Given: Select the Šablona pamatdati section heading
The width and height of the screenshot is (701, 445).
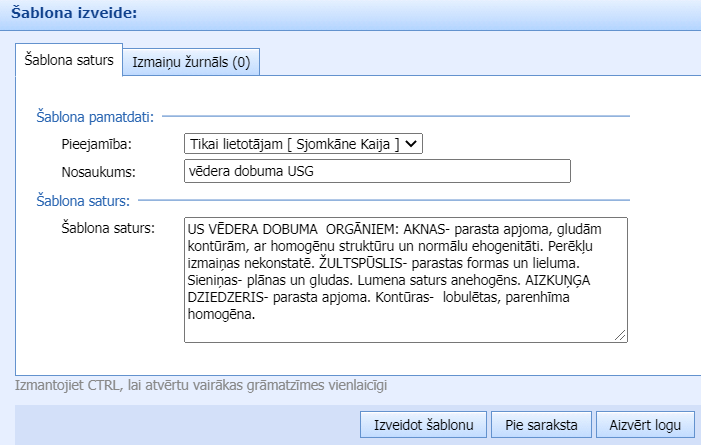Looking at the screenshot, I should click(x=94, y=117).
